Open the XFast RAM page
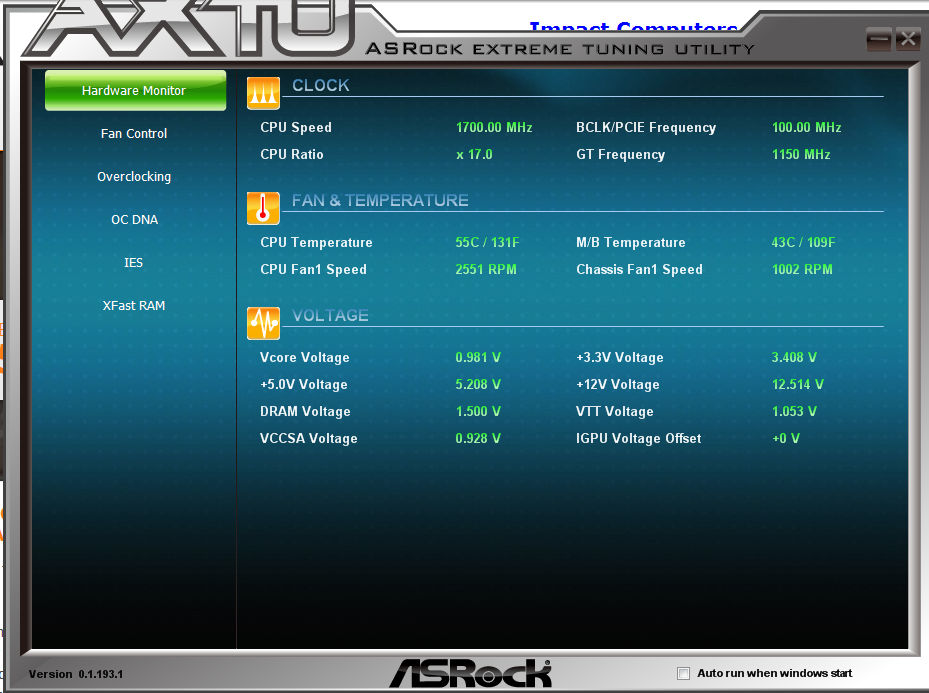The height and width of the screenshot is (693, 929). coord(134,306)
